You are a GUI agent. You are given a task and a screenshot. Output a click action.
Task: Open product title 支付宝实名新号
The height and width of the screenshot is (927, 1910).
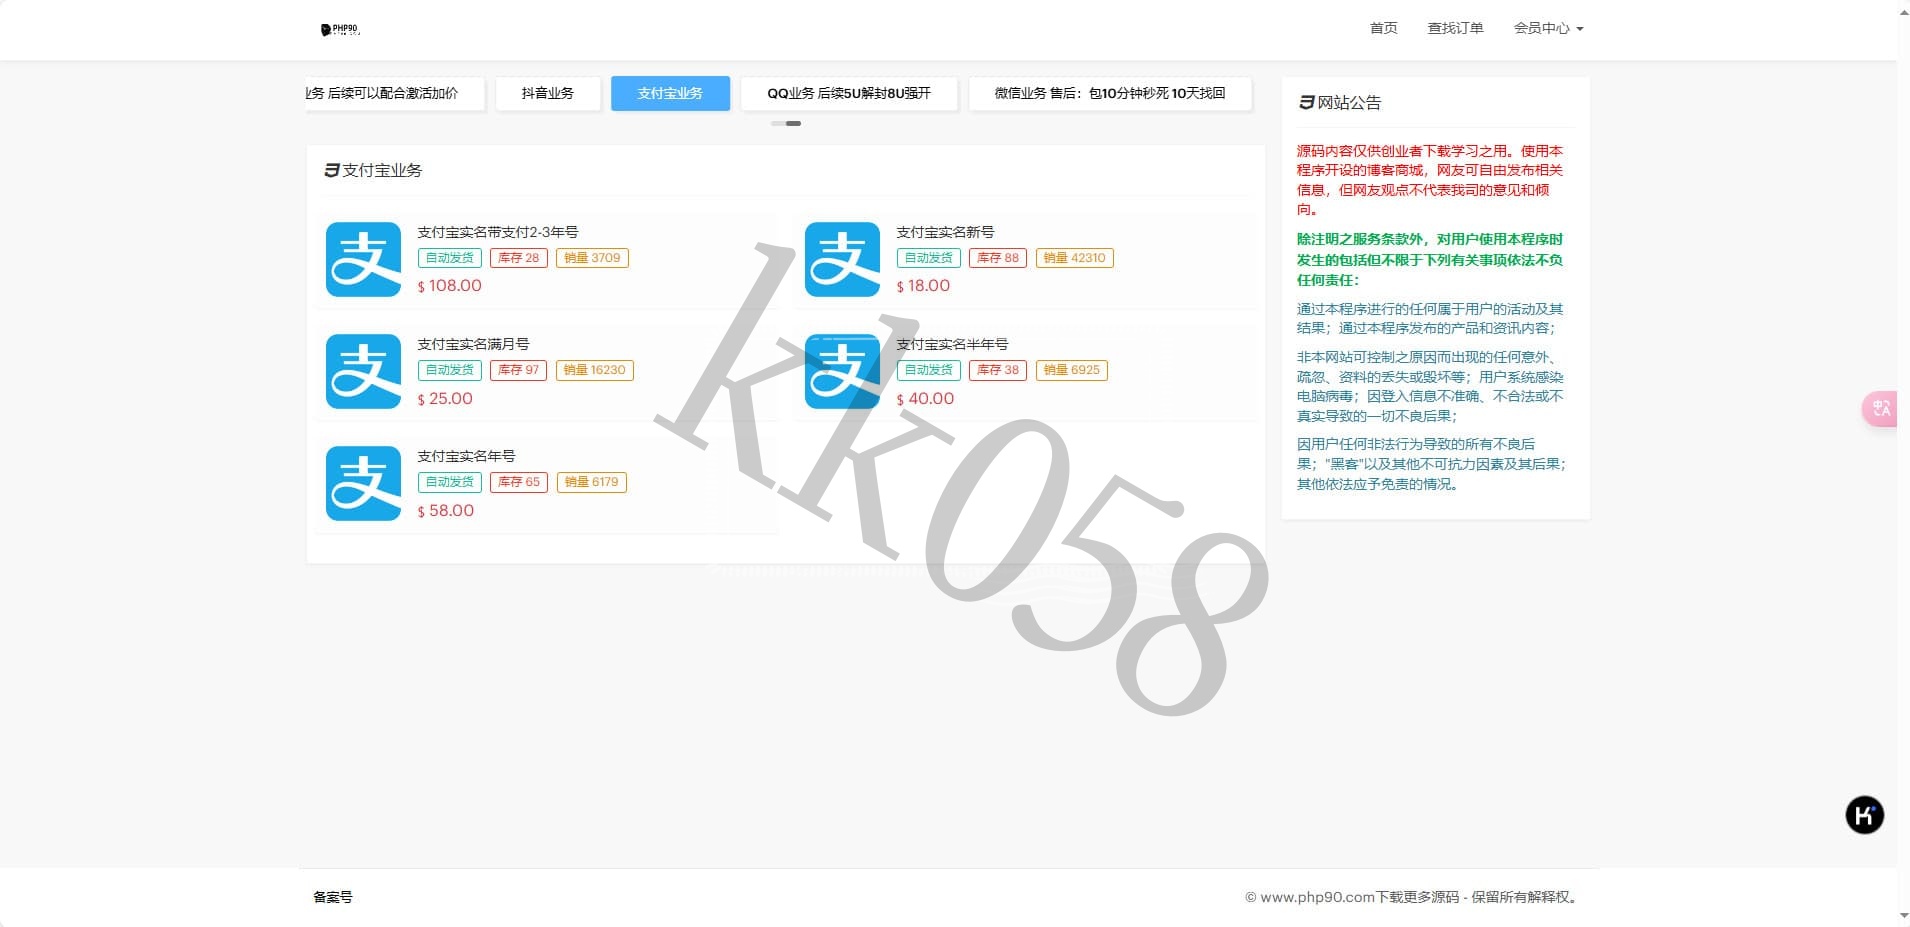coord(945,232)
